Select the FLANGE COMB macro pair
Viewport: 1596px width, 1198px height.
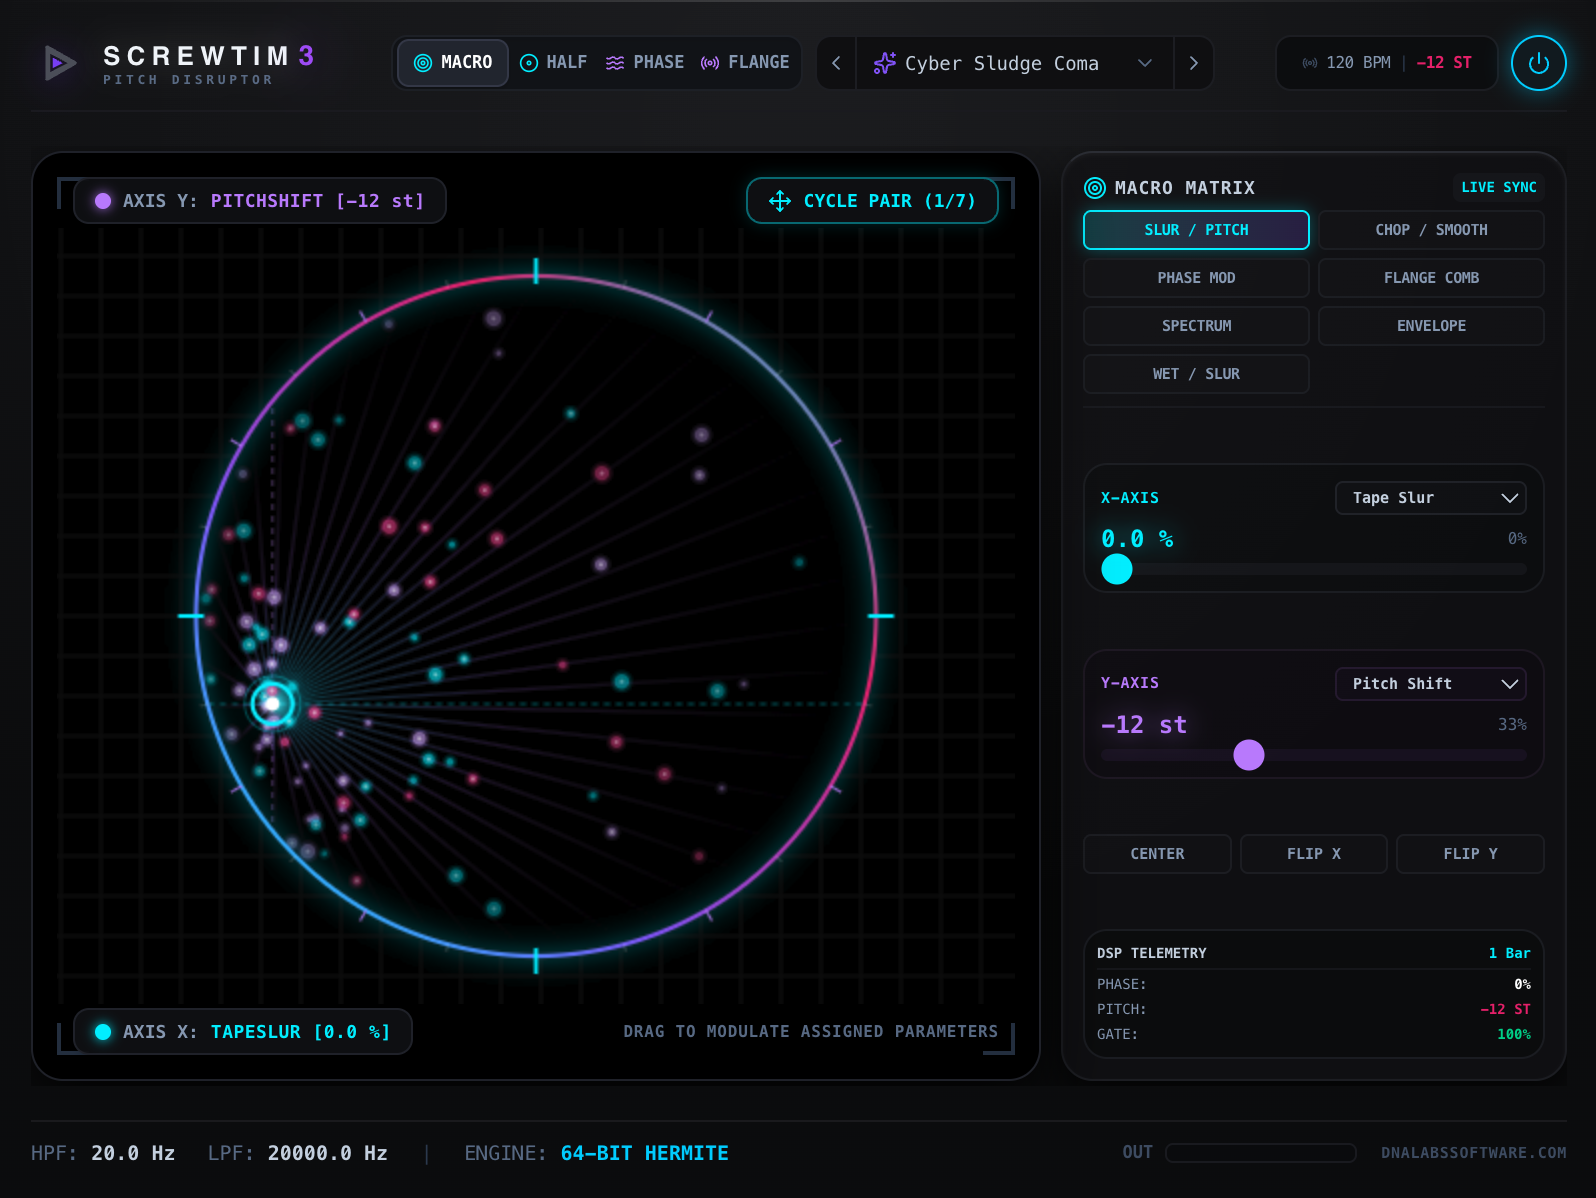tap(1431, 278)
